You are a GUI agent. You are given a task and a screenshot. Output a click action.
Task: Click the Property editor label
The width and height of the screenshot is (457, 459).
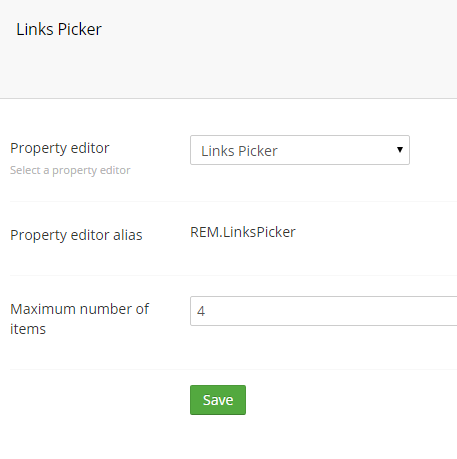pos(60,148)
